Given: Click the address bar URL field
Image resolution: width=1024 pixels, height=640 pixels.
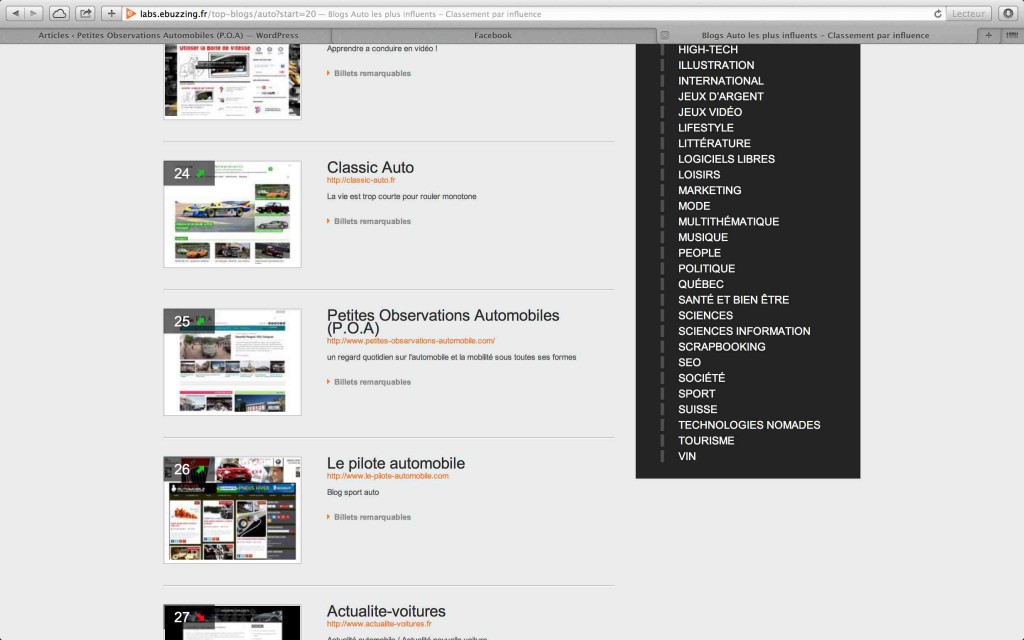Looking at the screenshot, I should [530, 14].
